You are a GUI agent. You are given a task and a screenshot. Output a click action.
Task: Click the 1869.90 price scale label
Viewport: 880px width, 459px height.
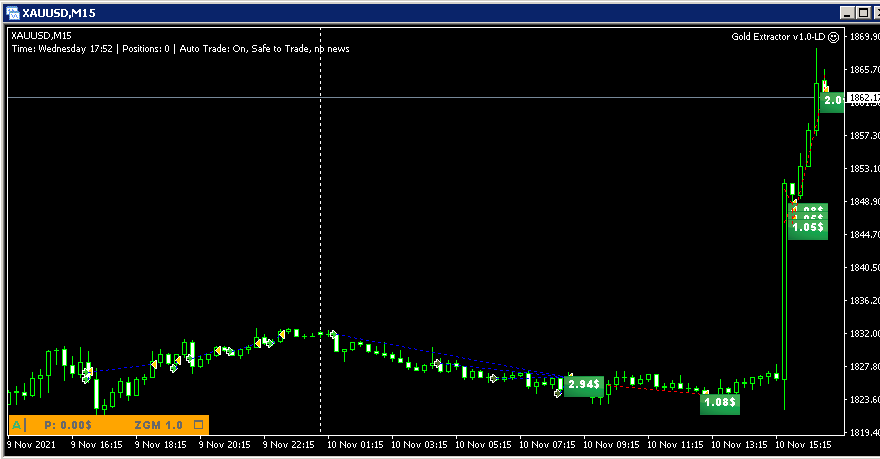[865, 36]
